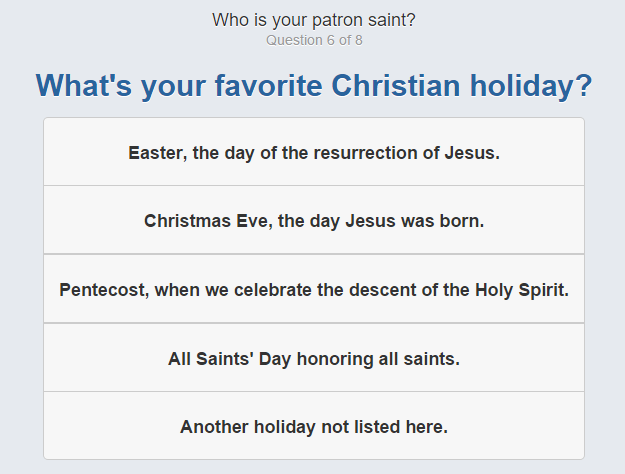Choose the second answer, Christmas Eve

coord(314,220)
